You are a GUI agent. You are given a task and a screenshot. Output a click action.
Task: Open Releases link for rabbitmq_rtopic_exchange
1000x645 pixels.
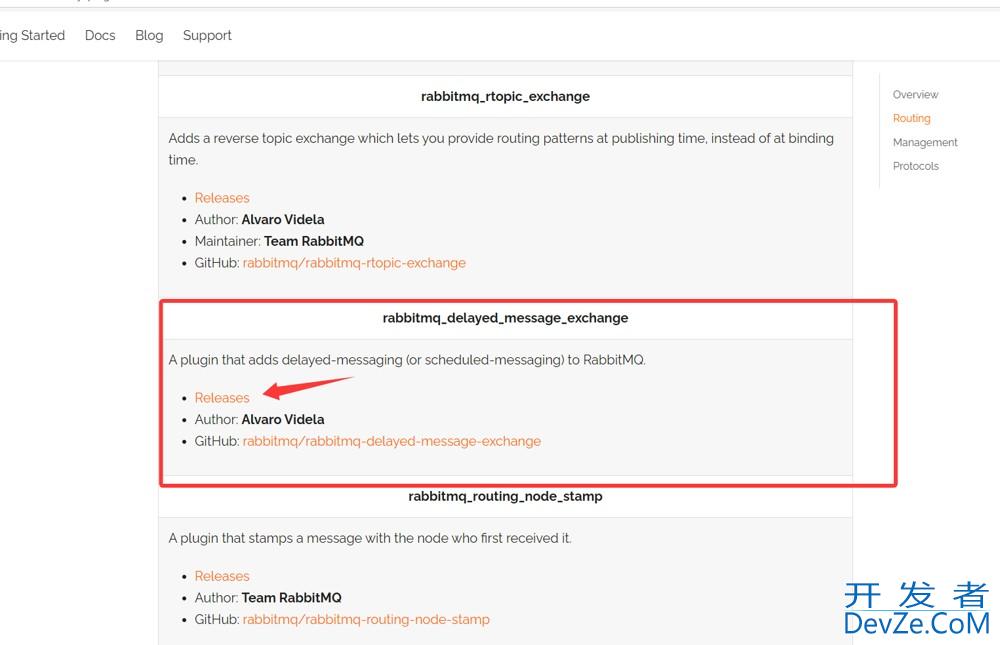pyautogui.click(x=222, y=198)
